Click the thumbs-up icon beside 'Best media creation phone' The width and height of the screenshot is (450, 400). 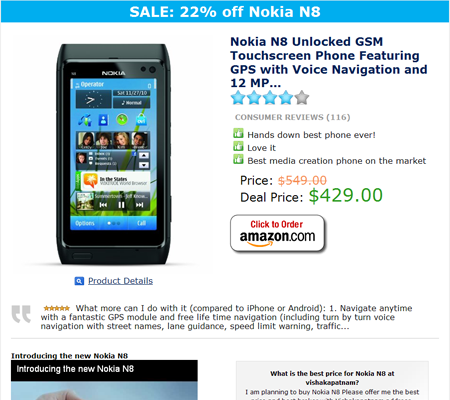[238, 159]
